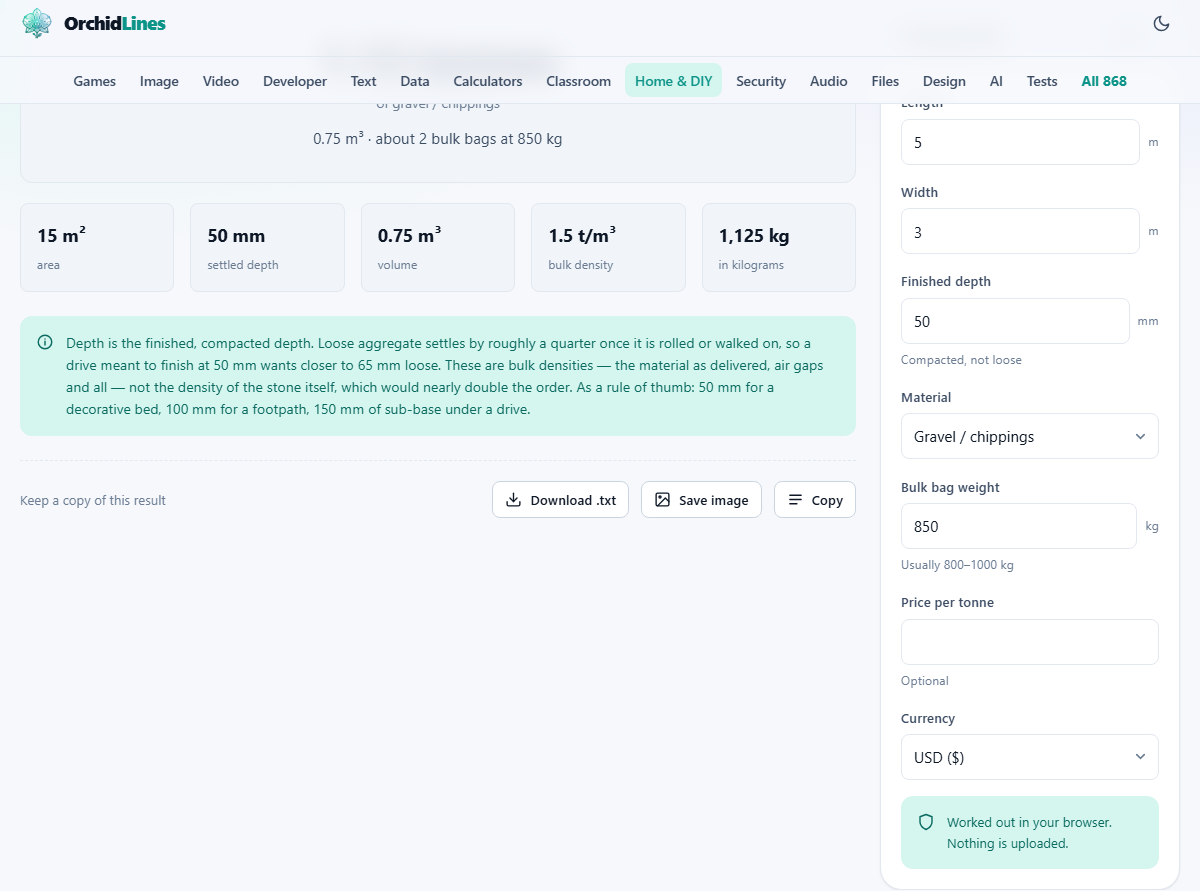Screen dimensions: 1200x891
Task: Toggle dark mode moon icon
Action: point(1161,24)
